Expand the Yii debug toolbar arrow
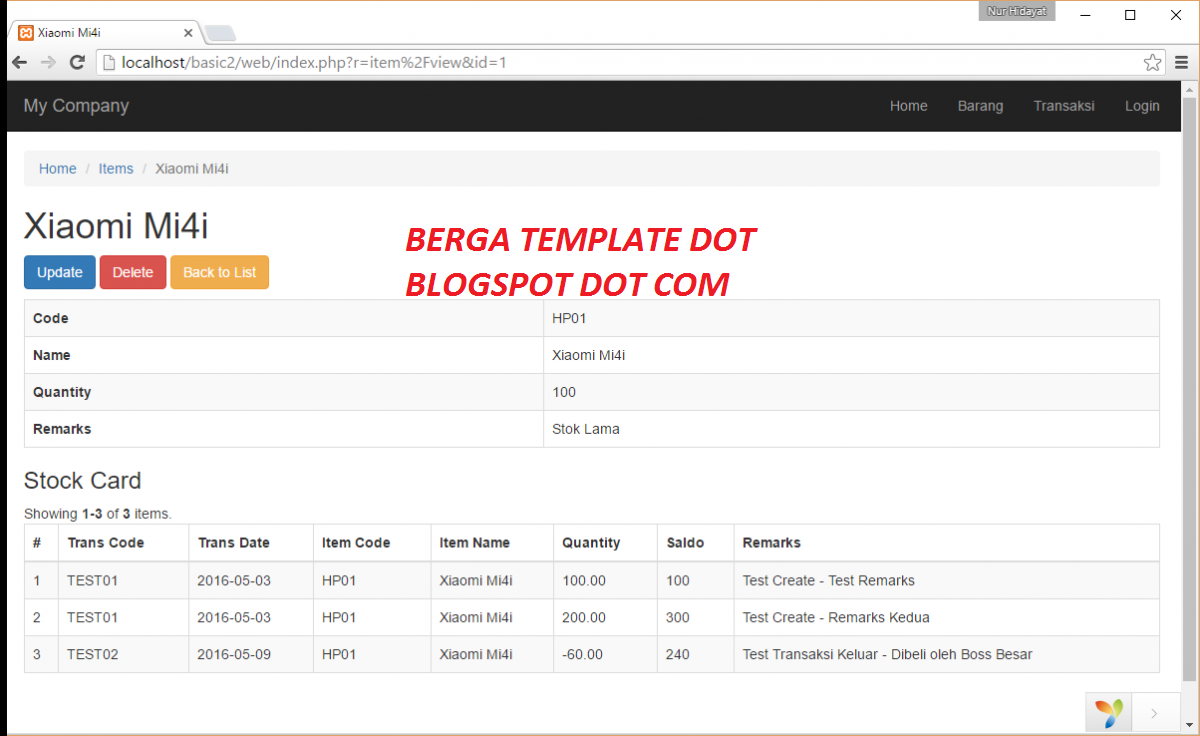This screenshot has height=736, width=1200. coord(1155,713)
